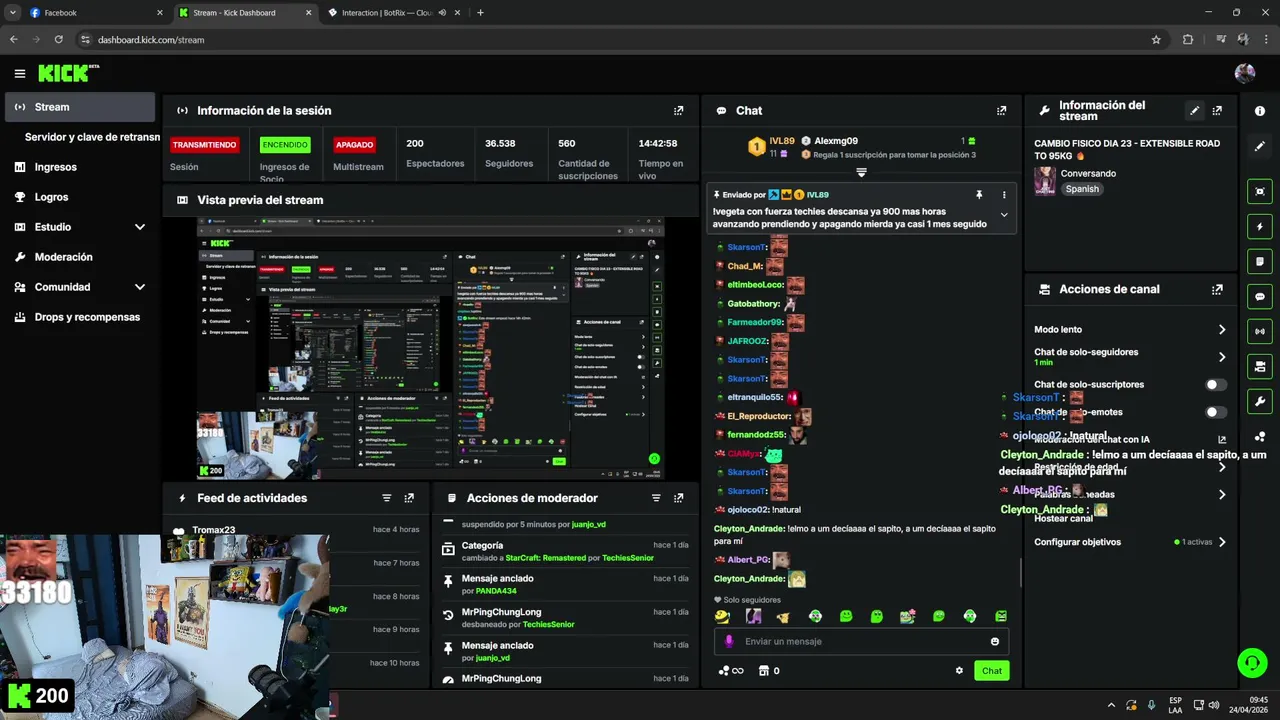This screenshot has width=1280, height=720.
Task: Pop out the Información de la sesión panel
Action: click(679, 111)
